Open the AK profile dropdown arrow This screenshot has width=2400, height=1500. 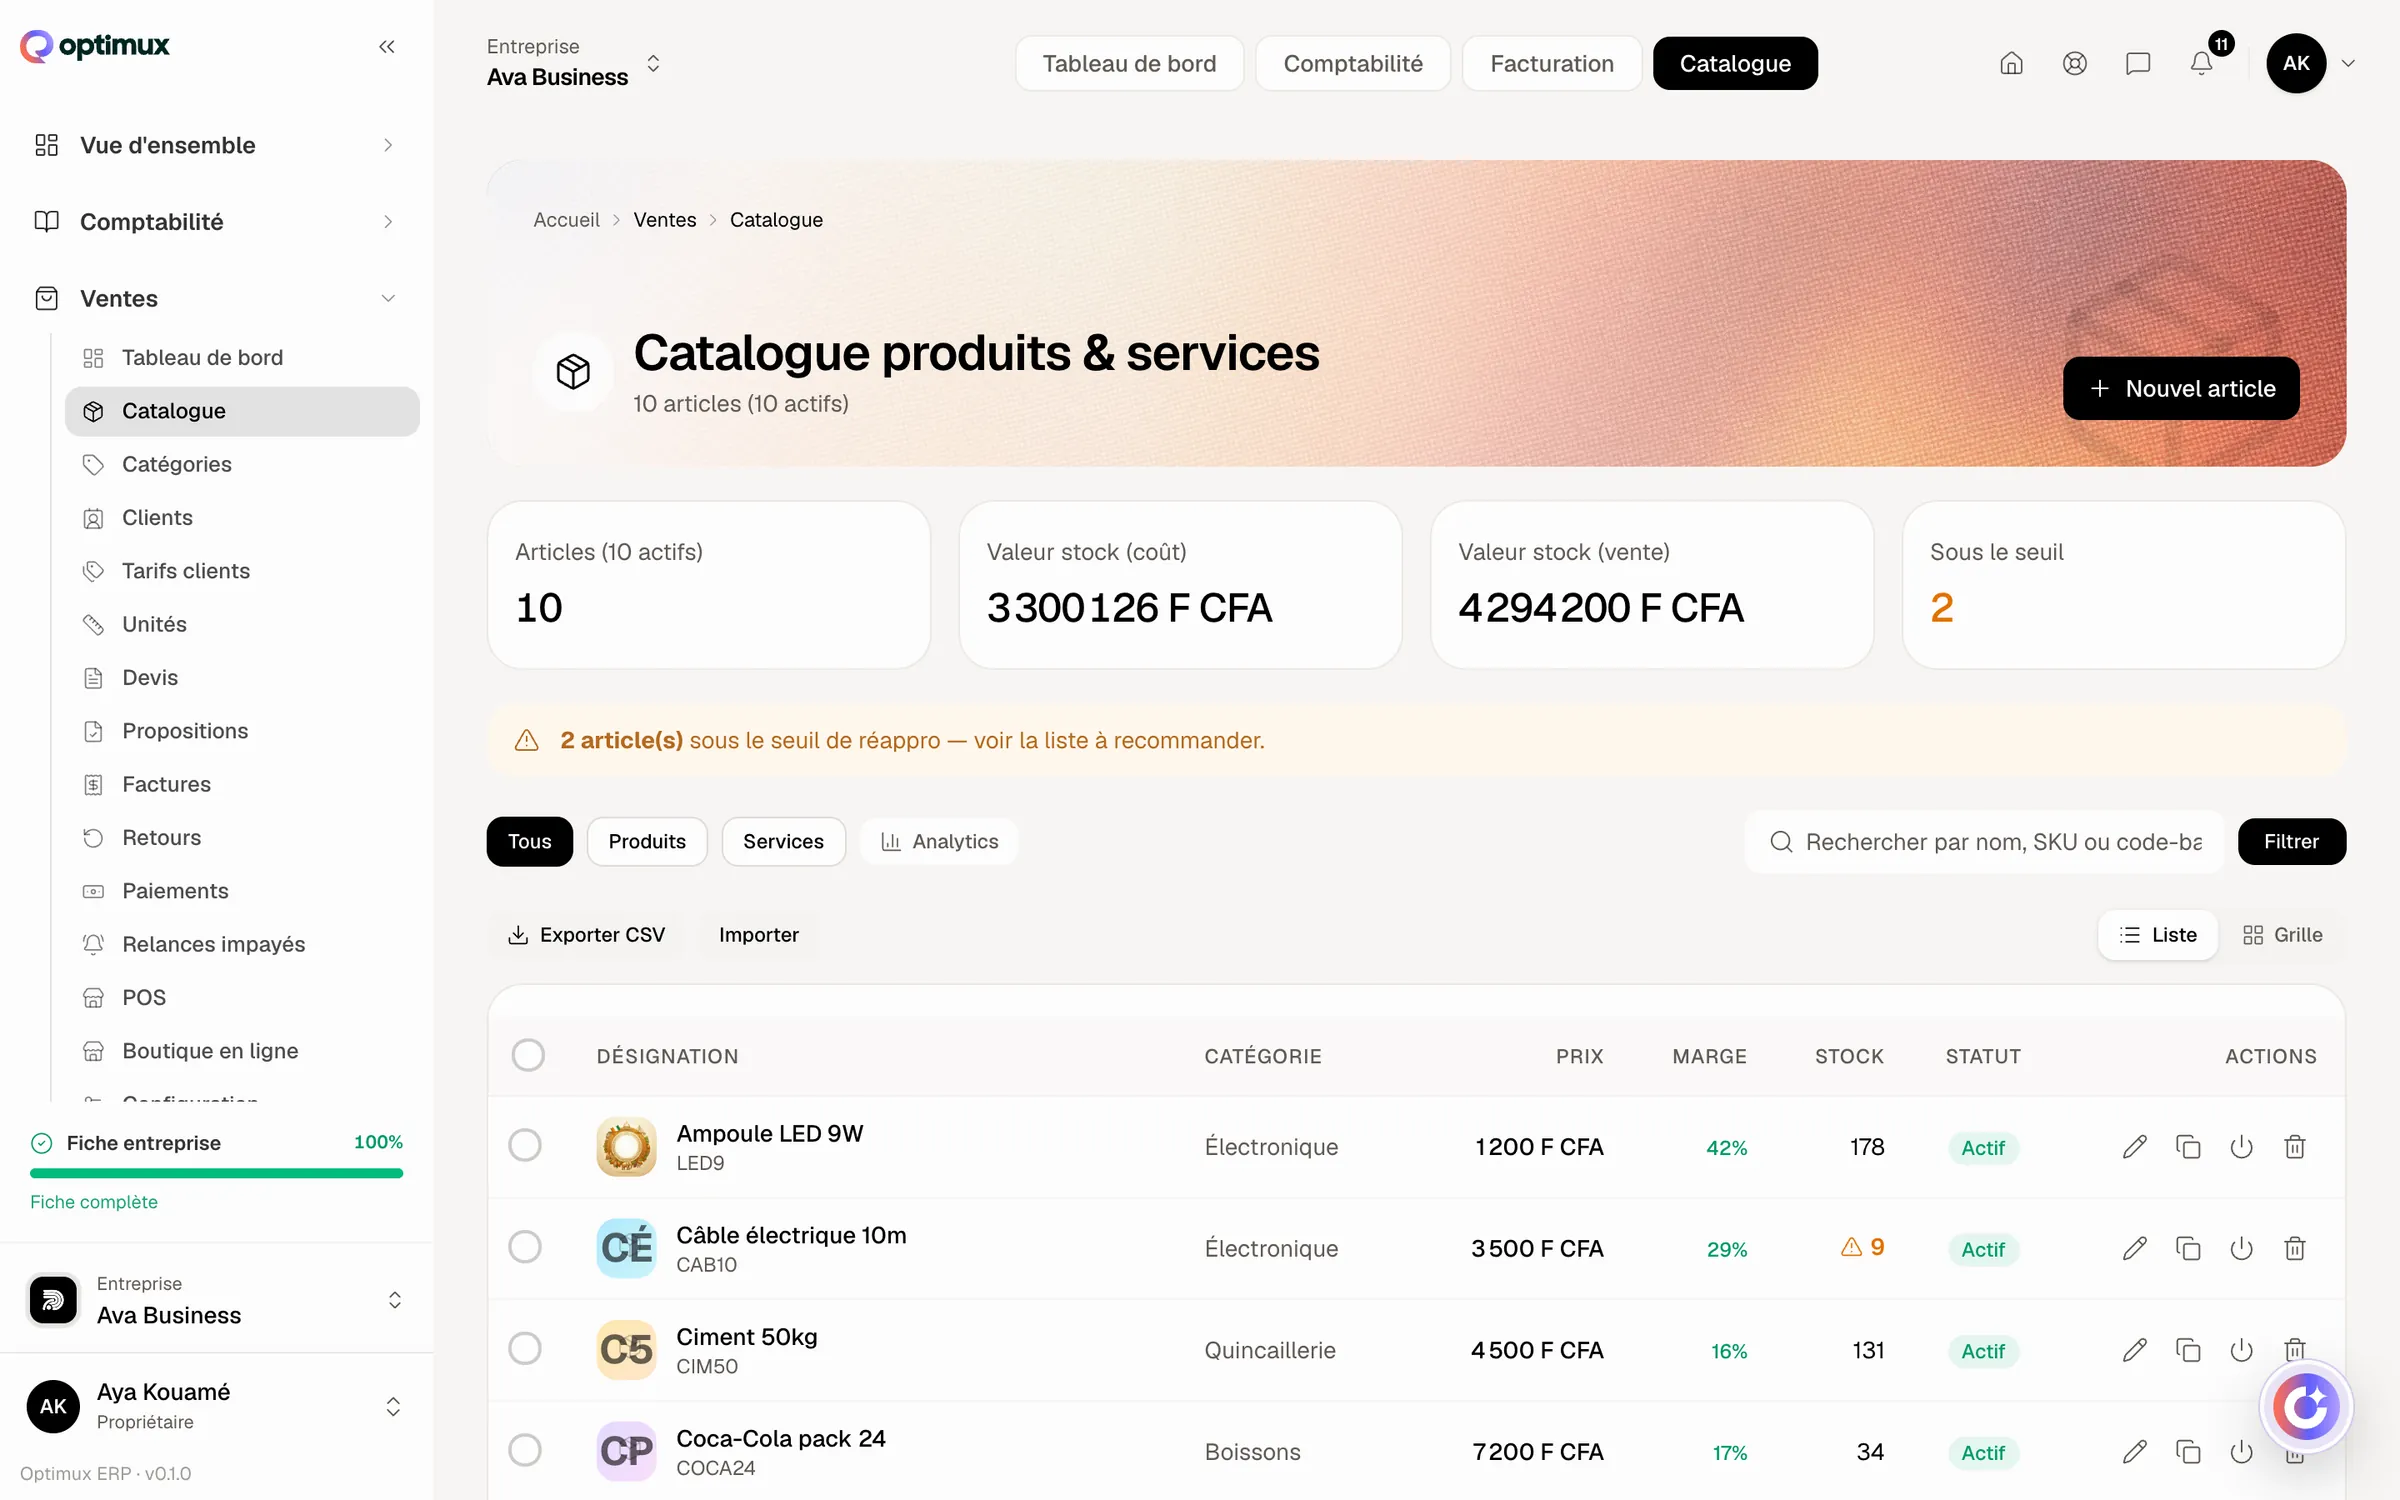(x=2348, y=63)
